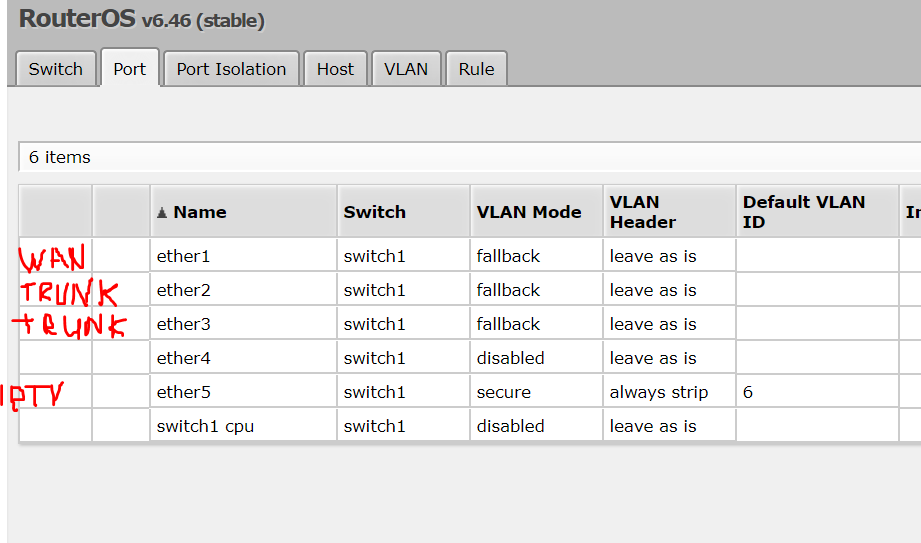Click the '6 items' count bar

click(x=60, y=157)
